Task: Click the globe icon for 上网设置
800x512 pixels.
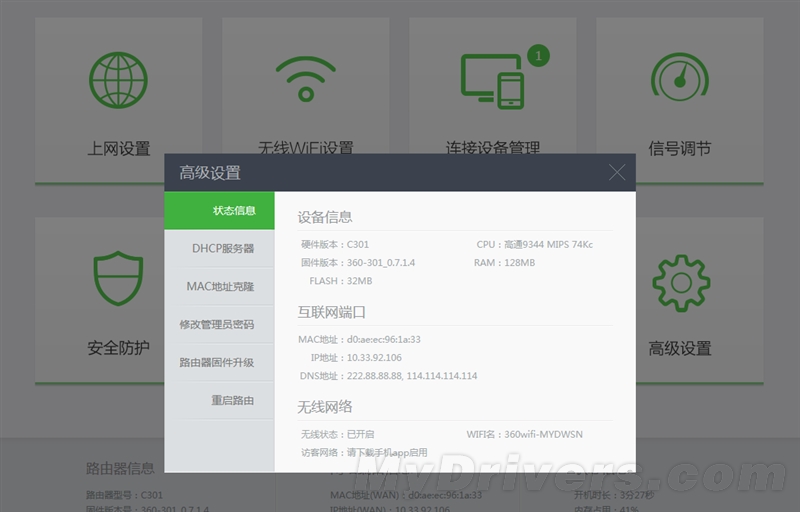Action: pos(118,80)
